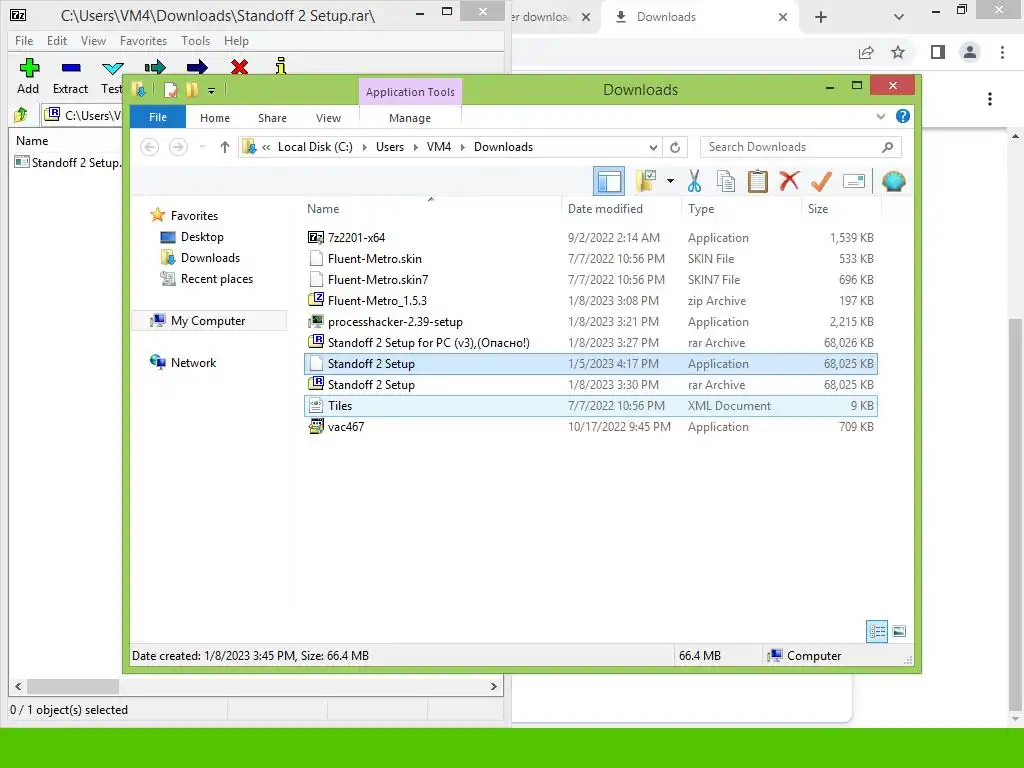Select Recent places in the sidebar

216,279
